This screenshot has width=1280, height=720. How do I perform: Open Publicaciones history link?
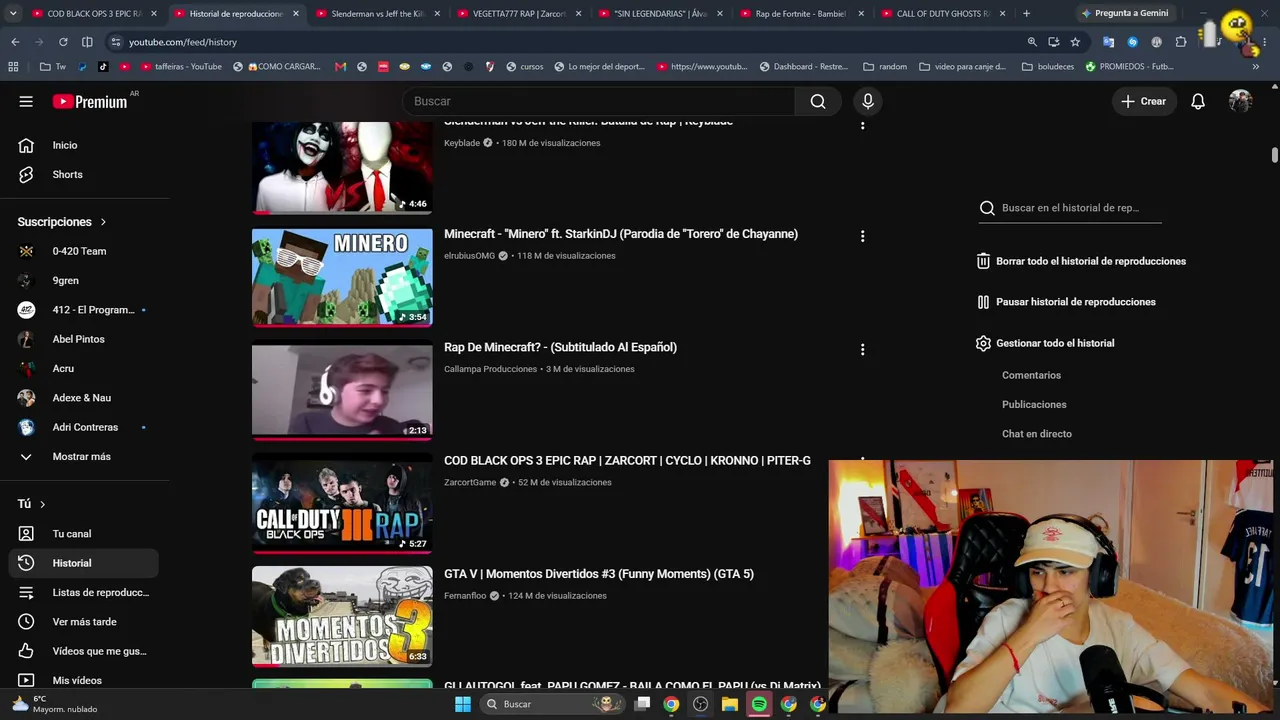tap(1034, 405)
